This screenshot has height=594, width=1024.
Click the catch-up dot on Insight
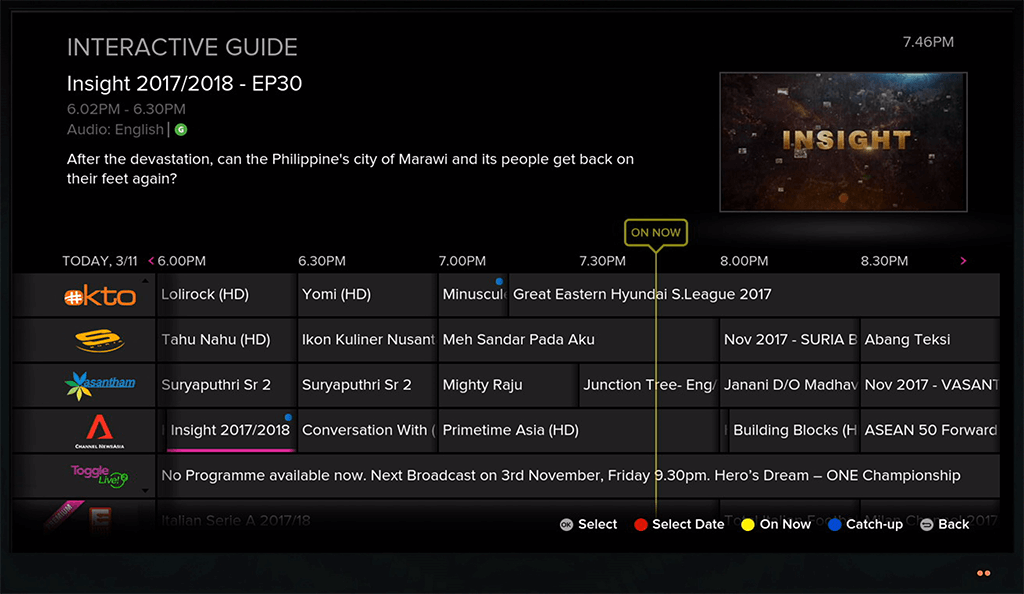click(x=288, y=417)
